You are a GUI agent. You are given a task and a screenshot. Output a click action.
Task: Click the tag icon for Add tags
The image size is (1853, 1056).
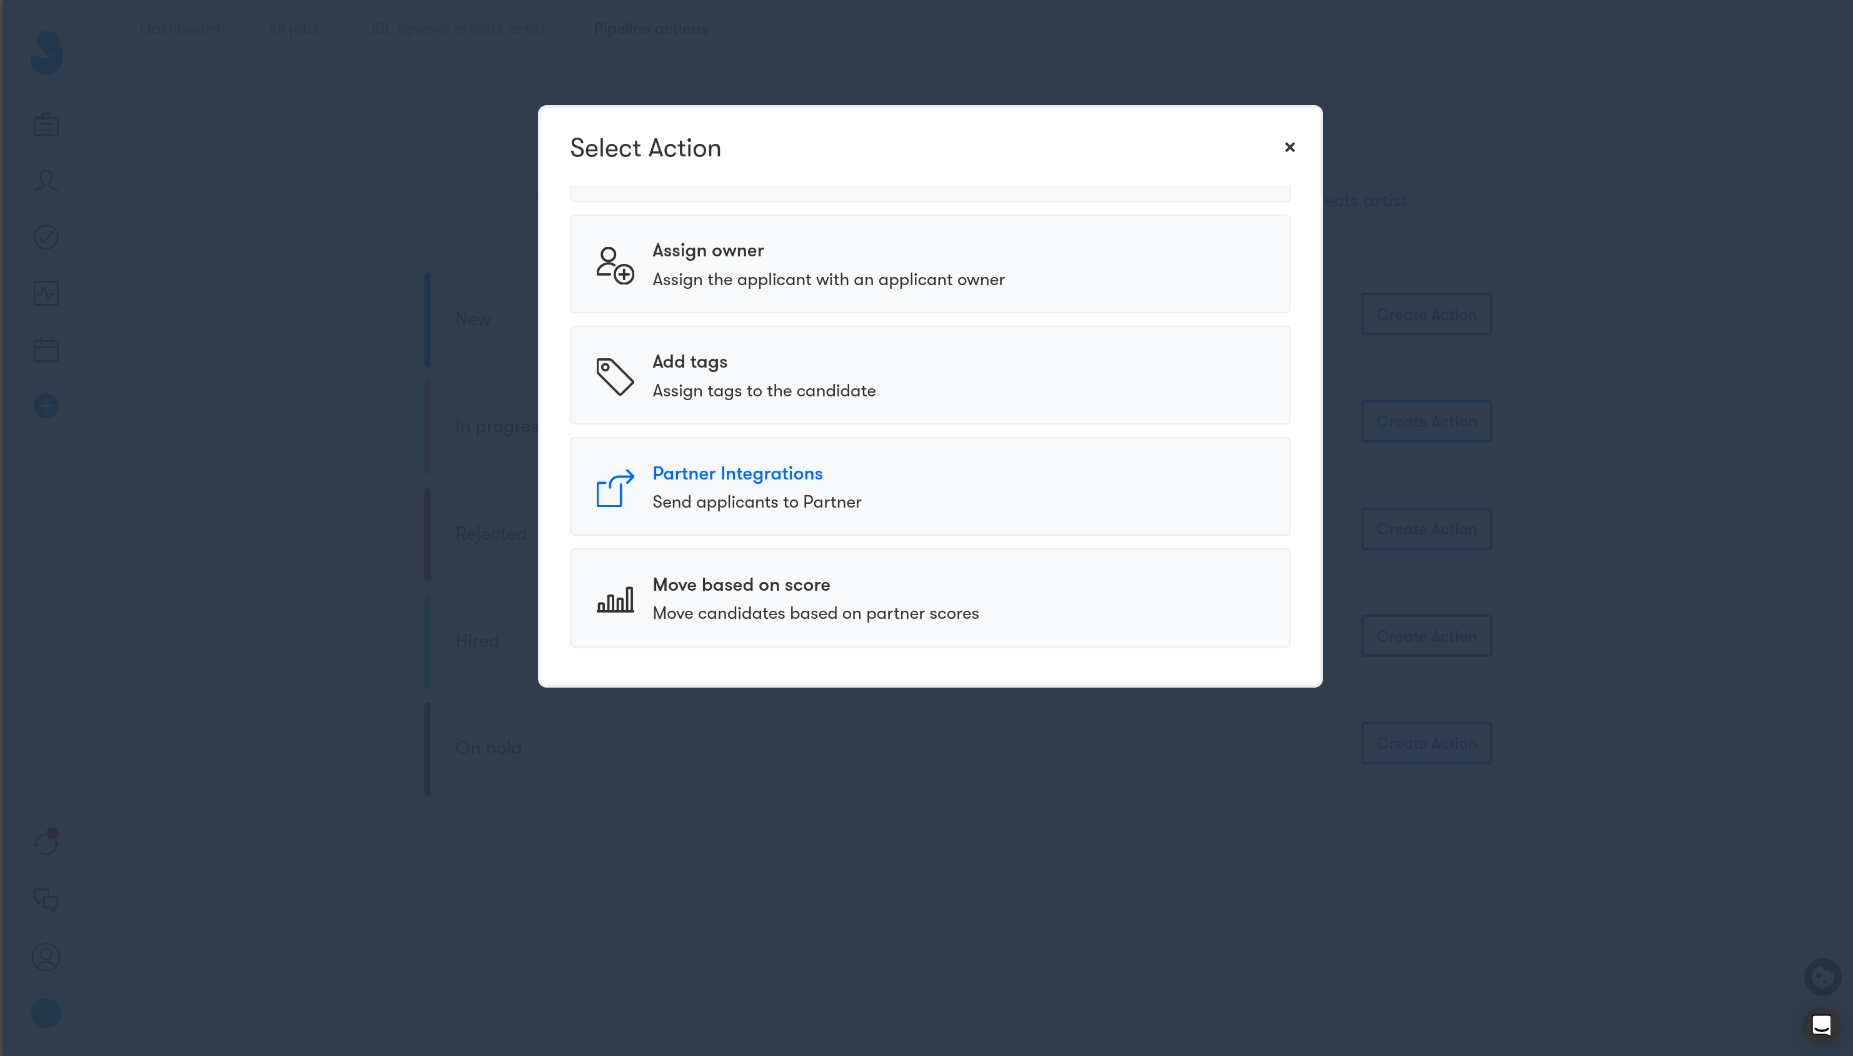click(615, 376)
